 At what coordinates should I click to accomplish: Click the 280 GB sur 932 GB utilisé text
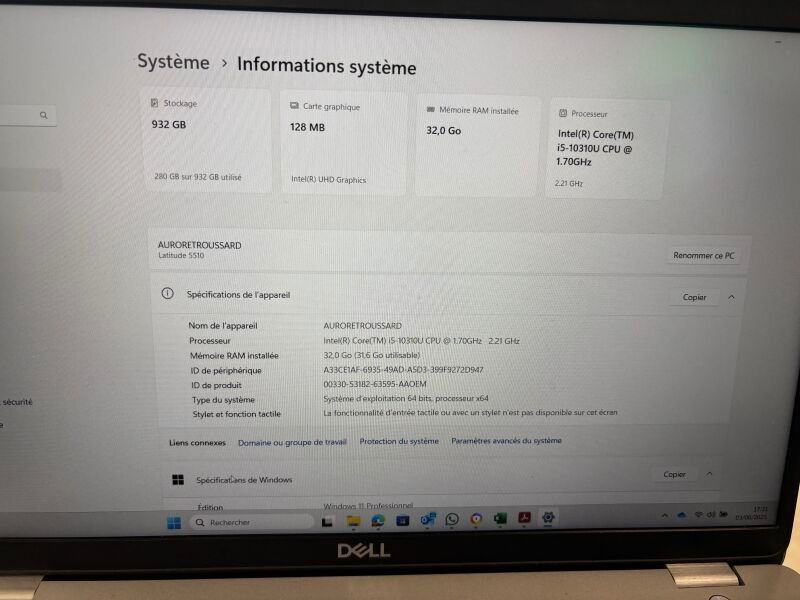(198, 177)
